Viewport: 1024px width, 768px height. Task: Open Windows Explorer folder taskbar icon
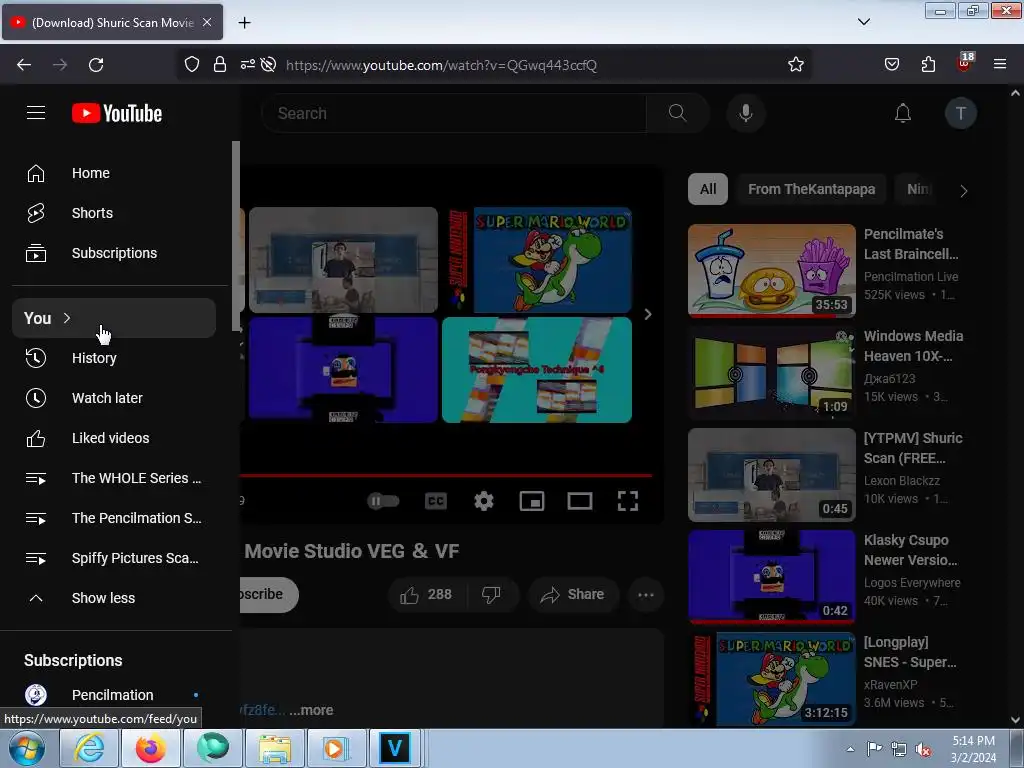coord(274,748)
